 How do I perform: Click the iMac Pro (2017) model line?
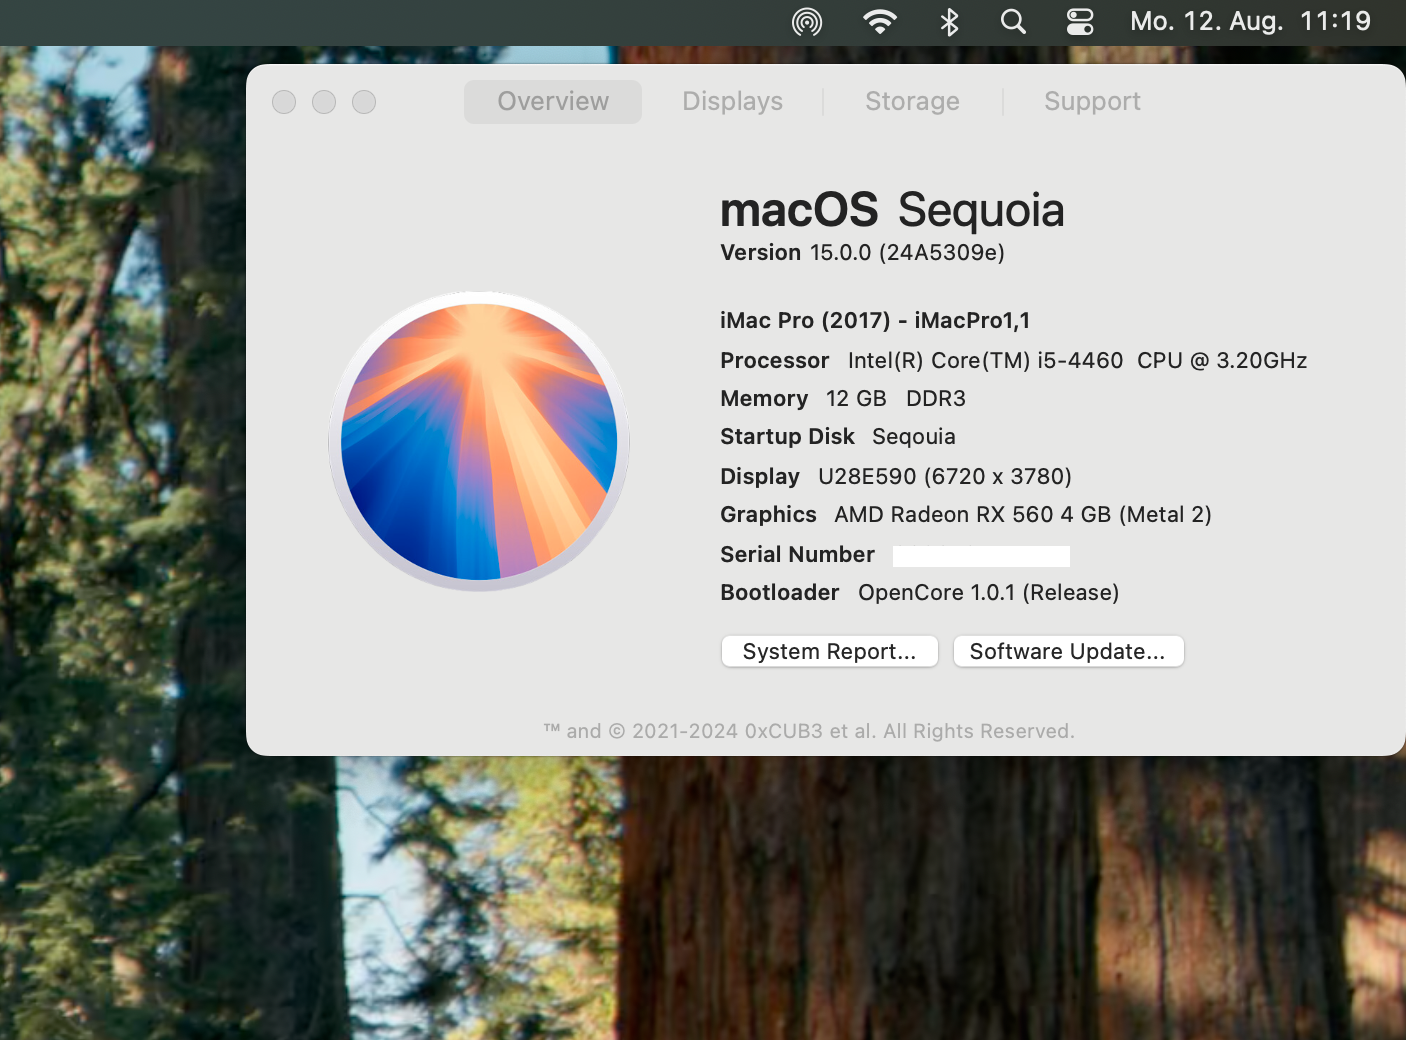point(875,321)
